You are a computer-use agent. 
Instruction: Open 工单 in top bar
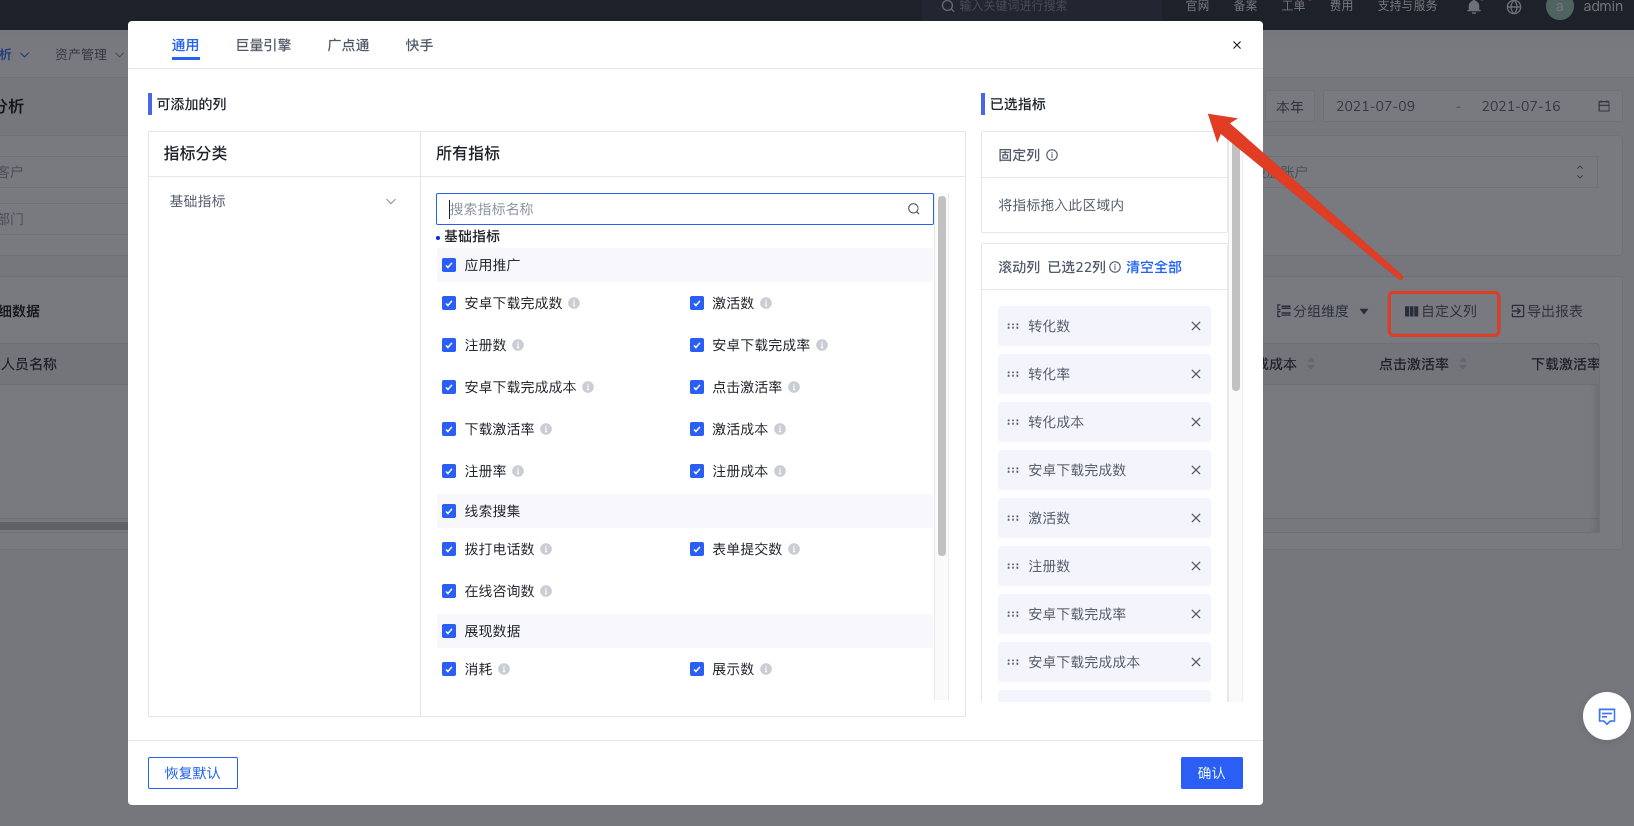[x=1293, y=6]
